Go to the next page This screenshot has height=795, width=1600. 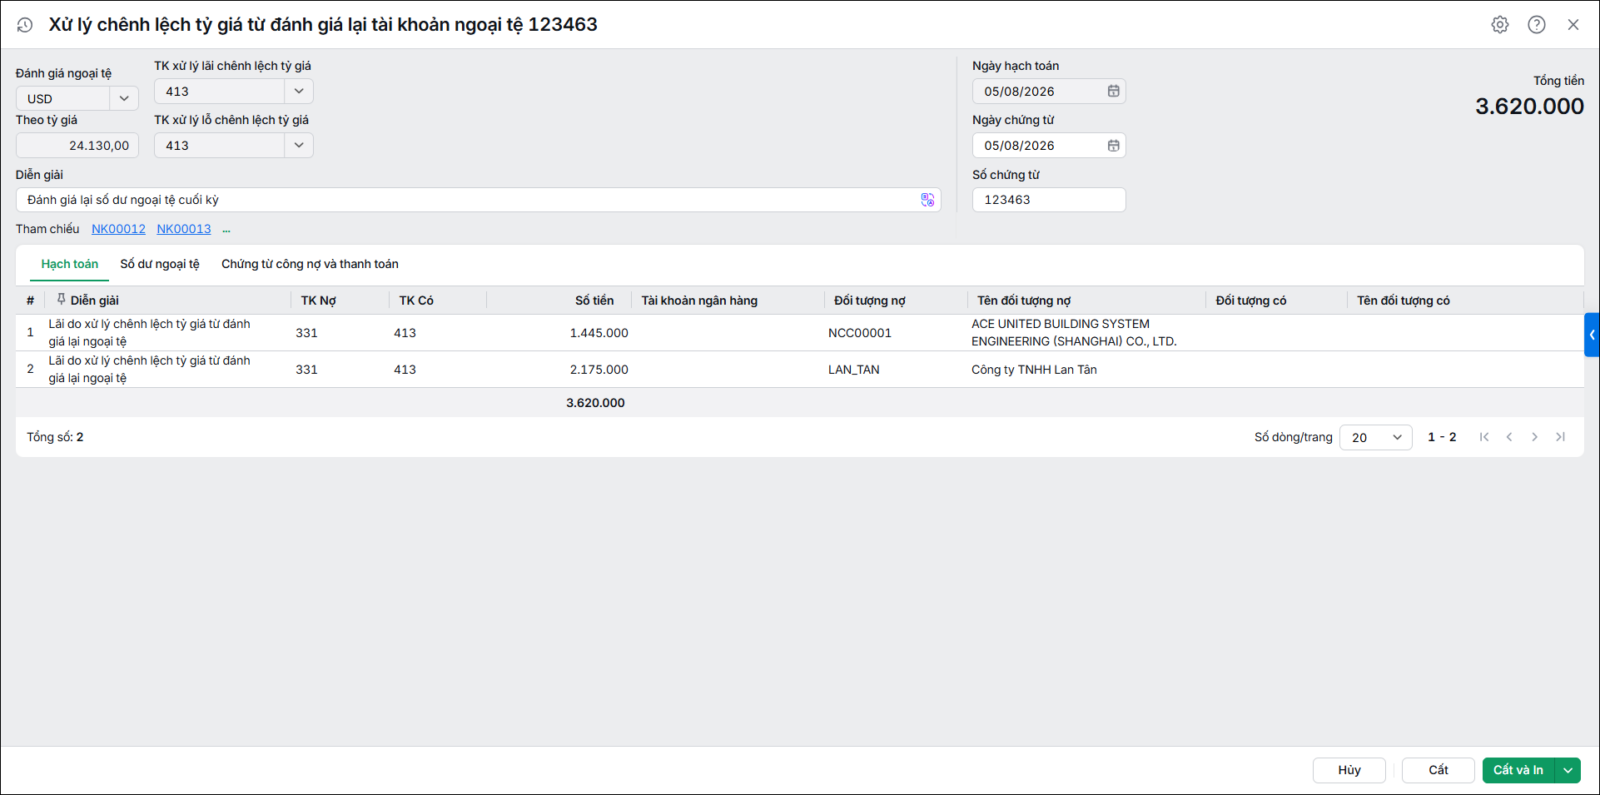click(x=1535, y=437)
